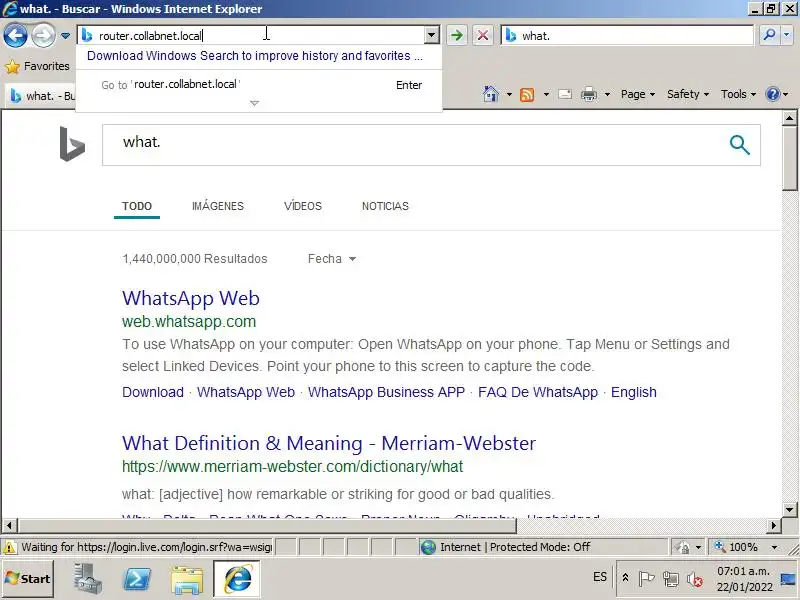Click the Home page icon
The height and width of the screenshot is (600, 800).
point(491,94)
